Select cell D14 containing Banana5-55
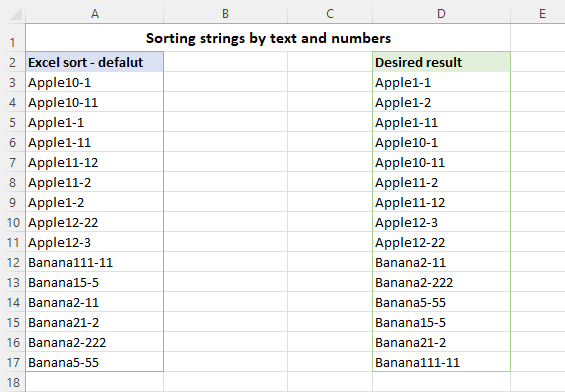565x392 pixels. [441, 302]
